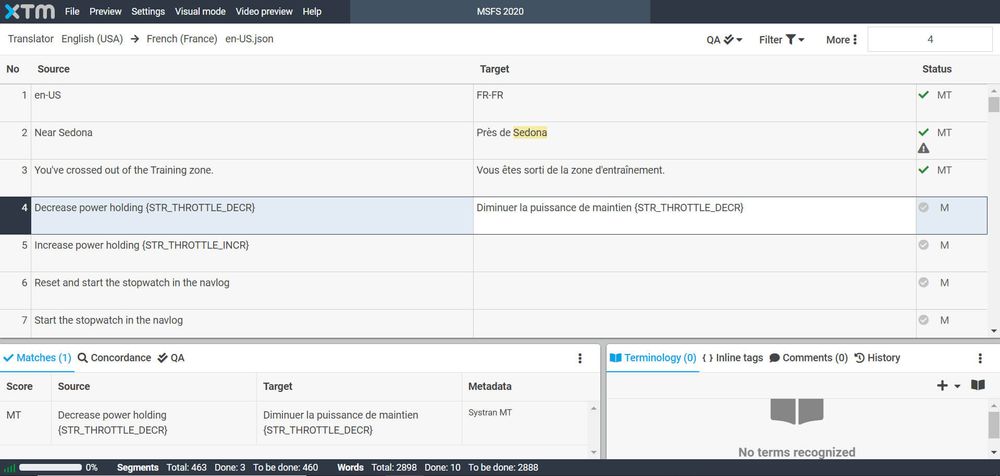1000x476 pixels.
Task: Switch to the Comments (0) tab
Action: (809, 358)
